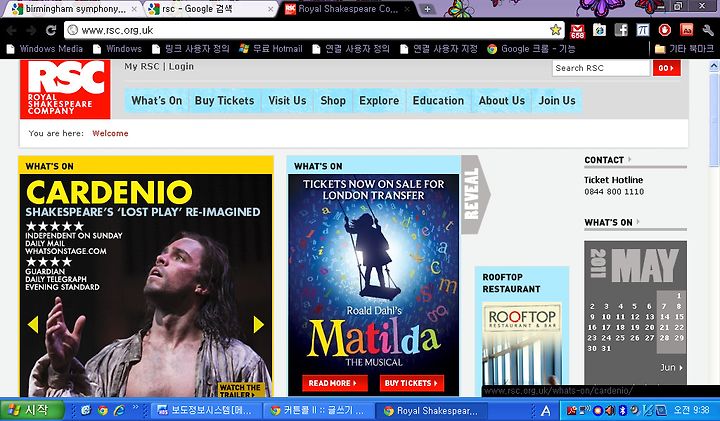Open Chrome wrench settings menu

coord(708,30)
